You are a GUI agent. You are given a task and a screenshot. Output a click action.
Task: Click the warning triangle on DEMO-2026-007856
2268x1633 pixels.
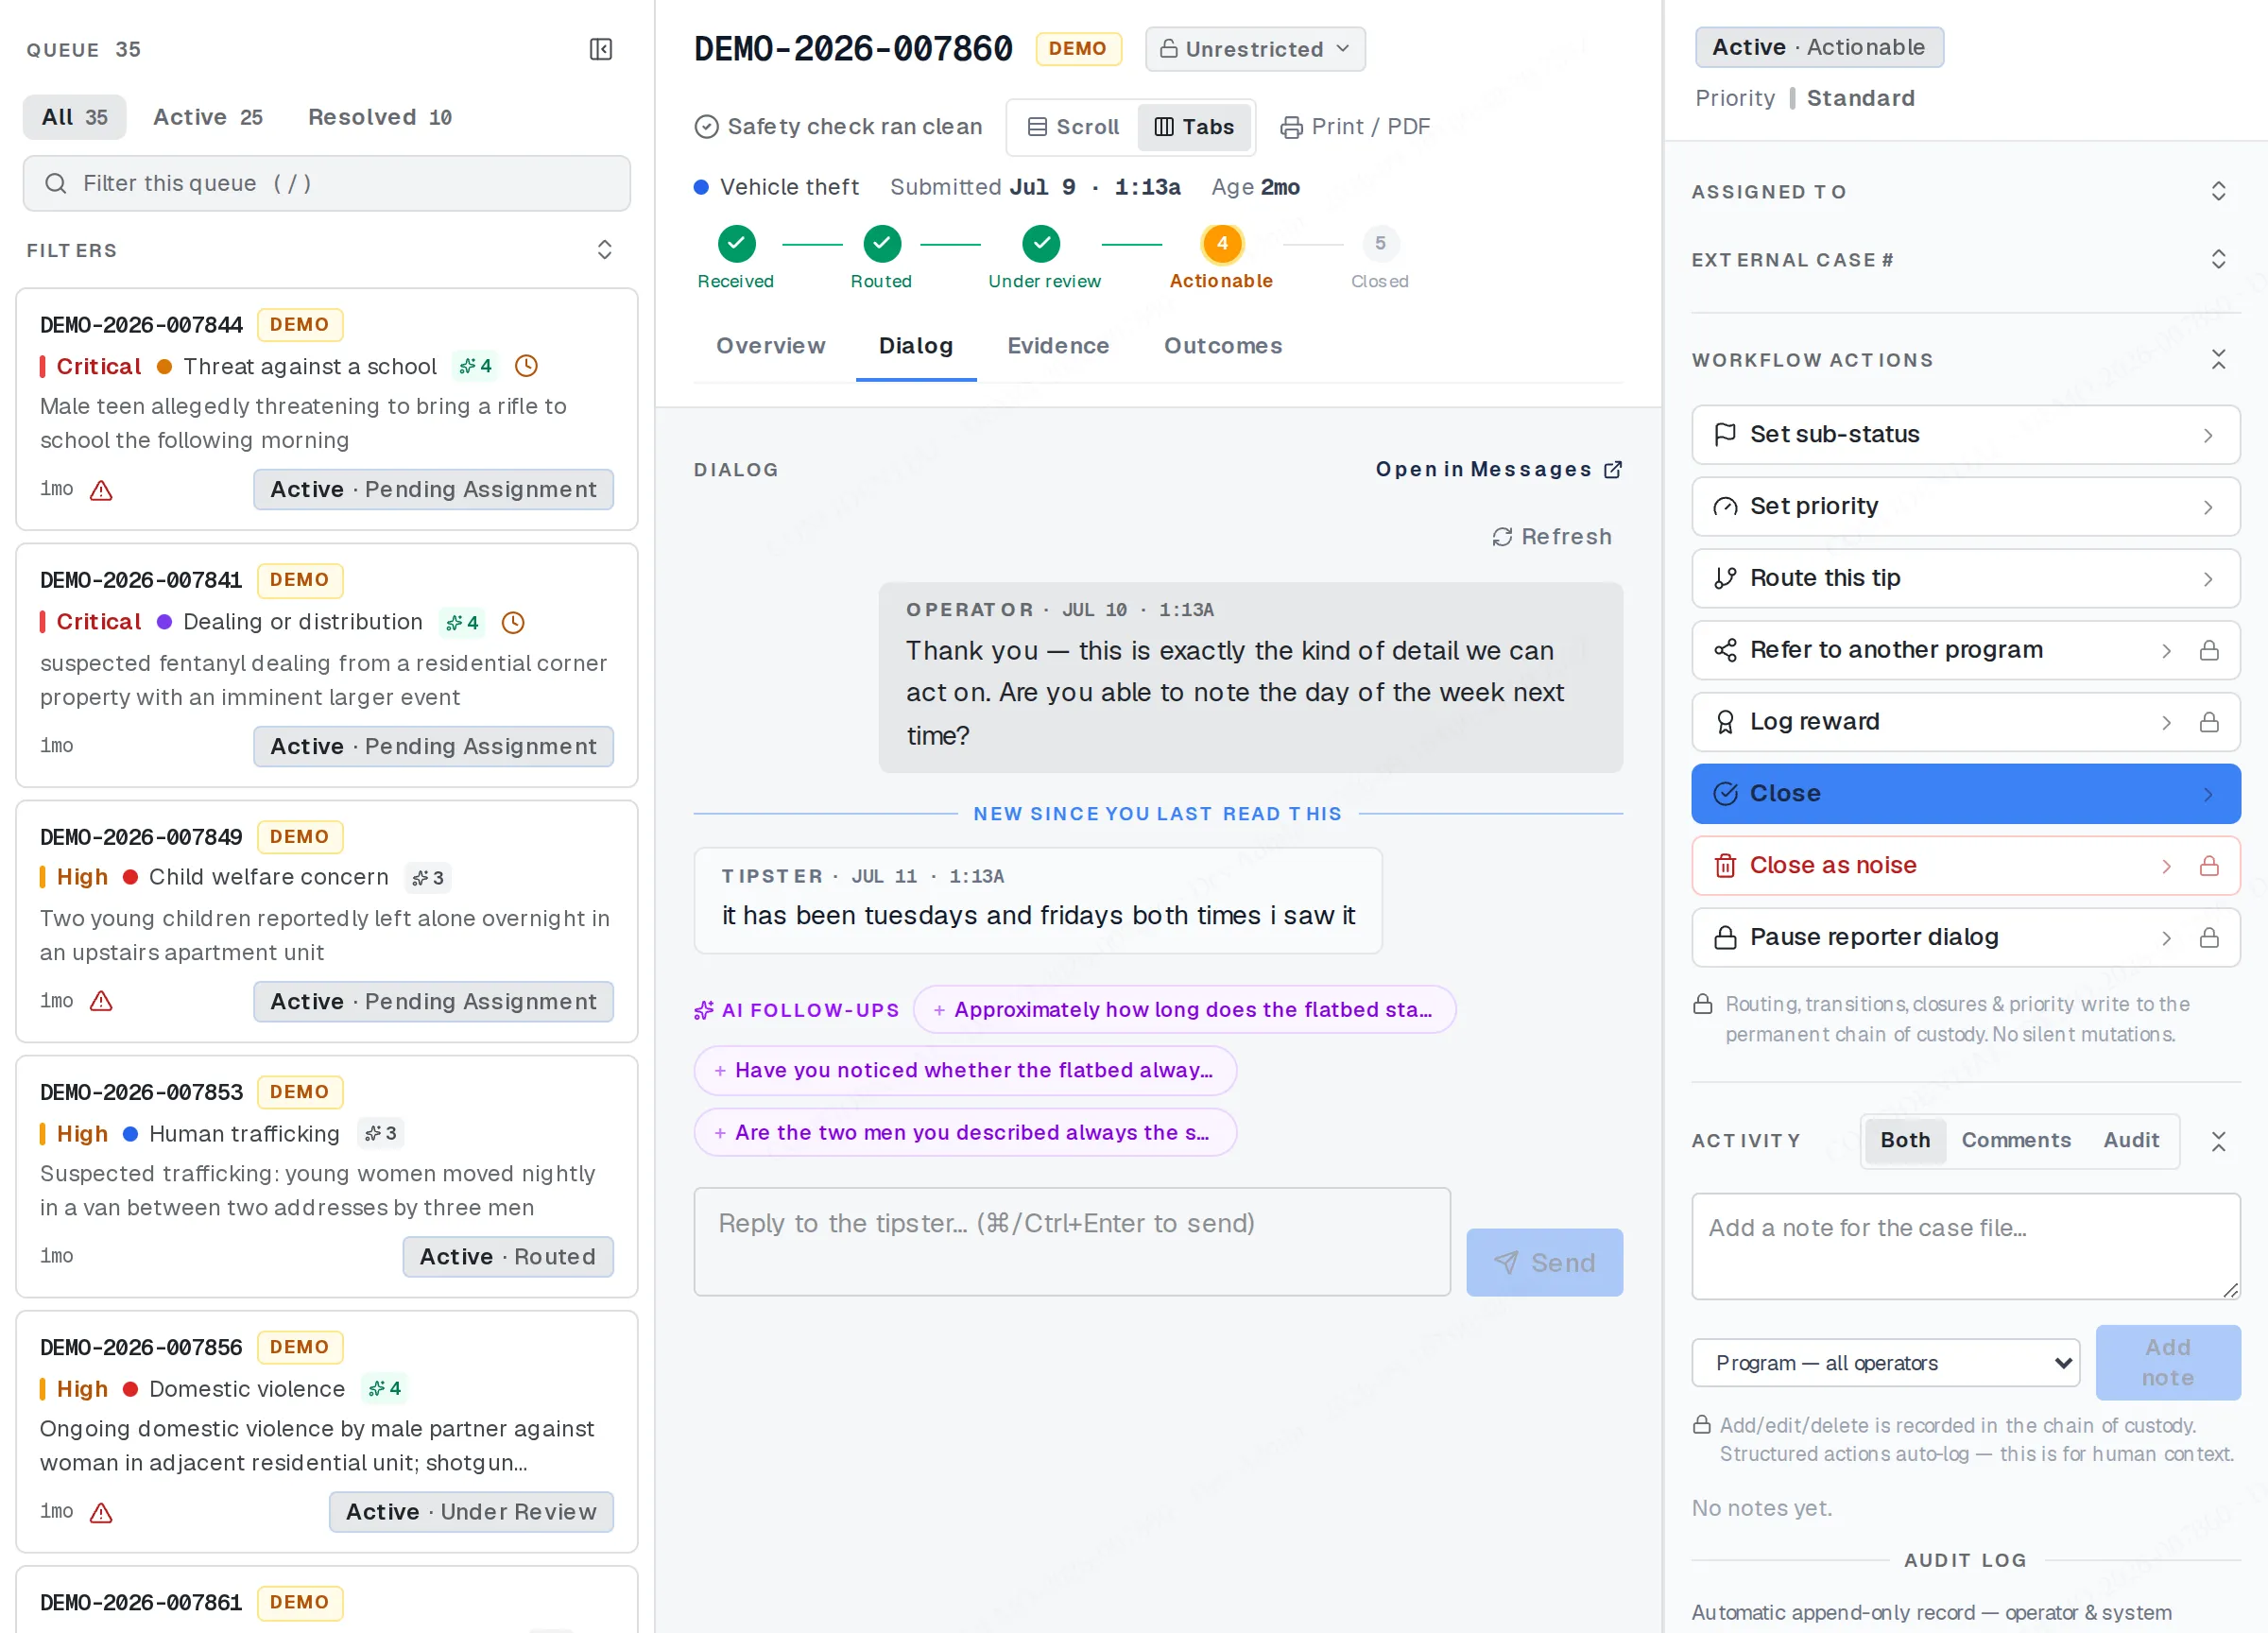101,1512
